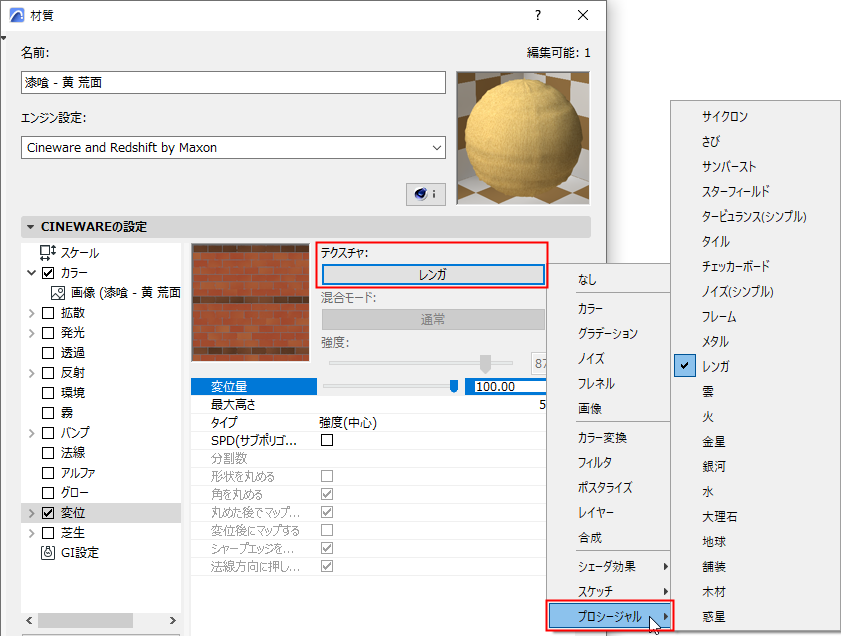Enable the 霧 channel checkbox

click(x=48, y=412)
